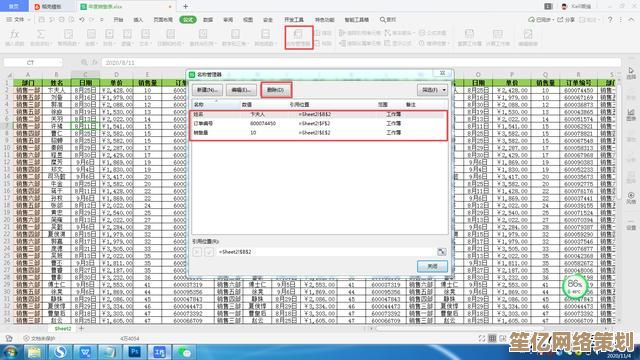Open the Filter dropdown in Name Manager

[x=432, y=90]
